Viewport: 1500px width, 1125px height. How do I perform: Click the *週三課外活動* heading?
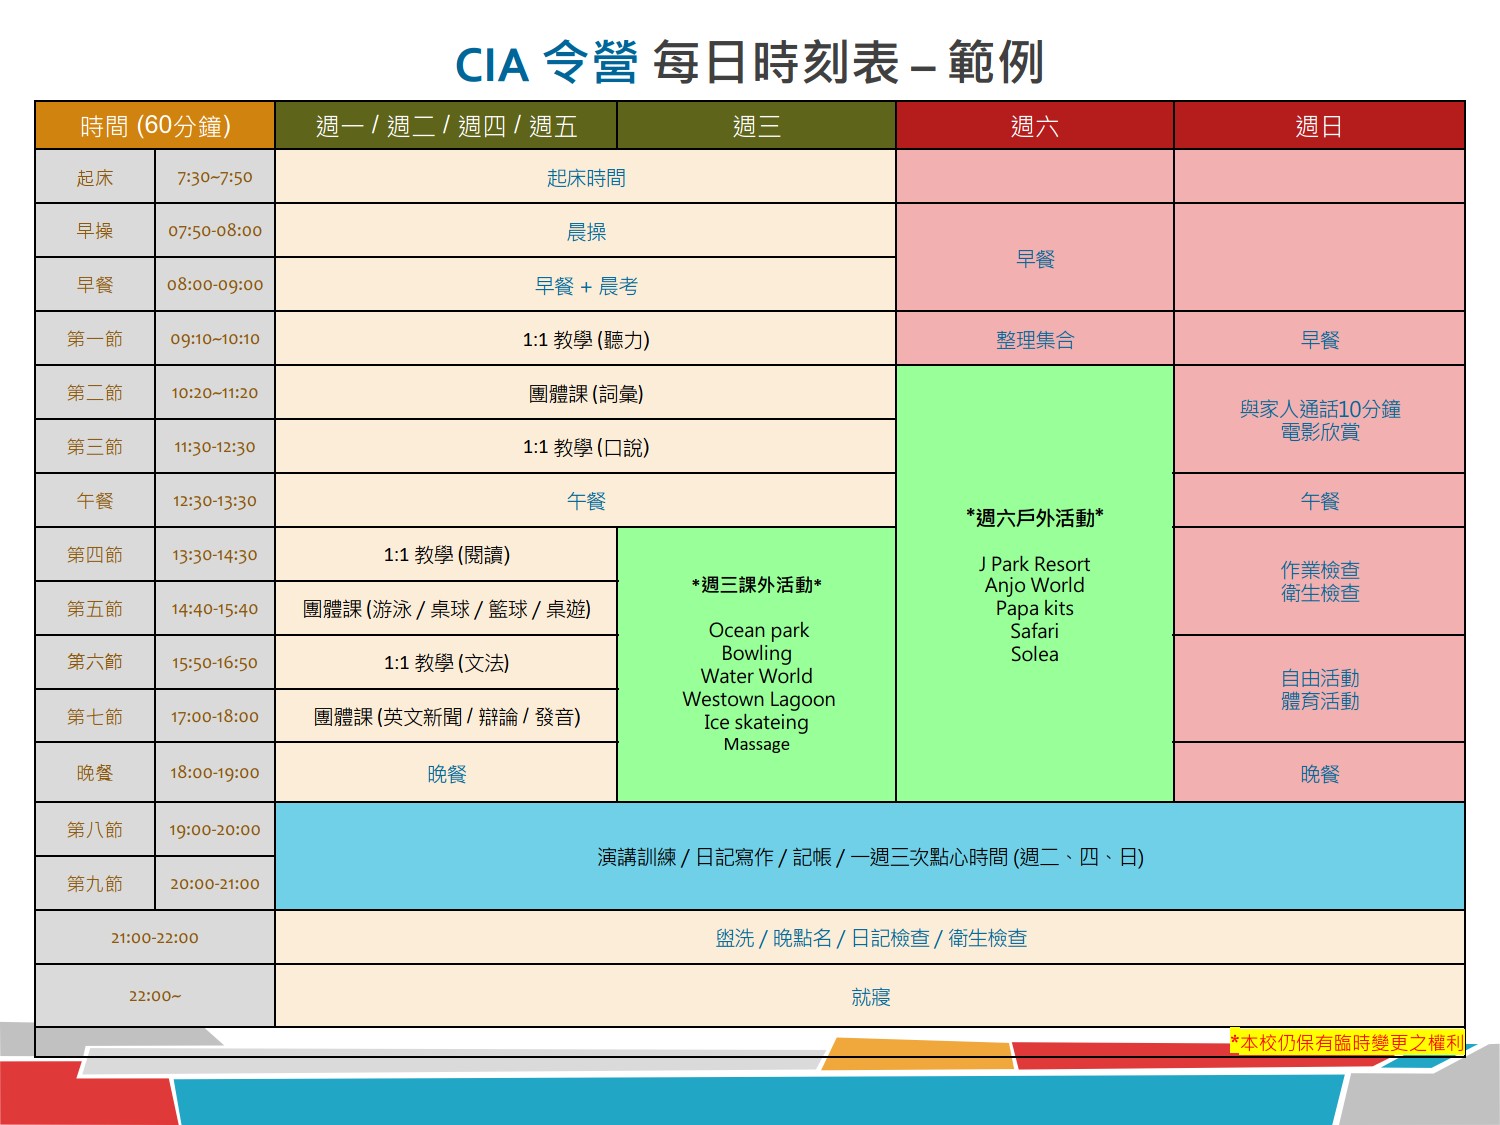pos(756,585)
